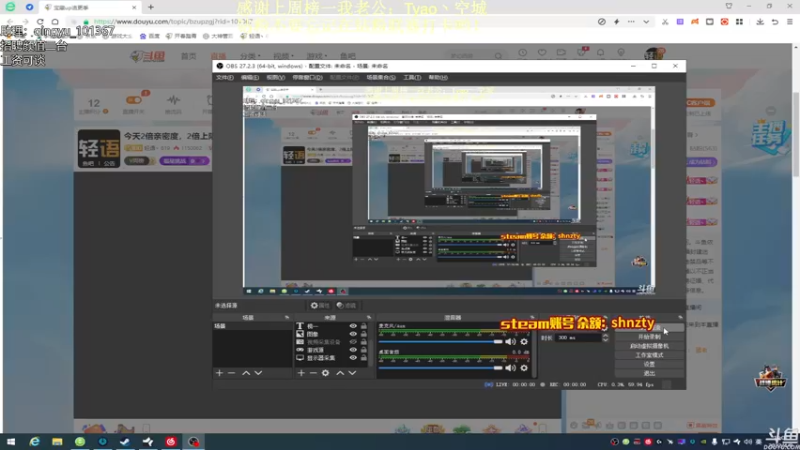Click the browser home icon
This screenshot has width=800, height=450.
pos(55,21)
